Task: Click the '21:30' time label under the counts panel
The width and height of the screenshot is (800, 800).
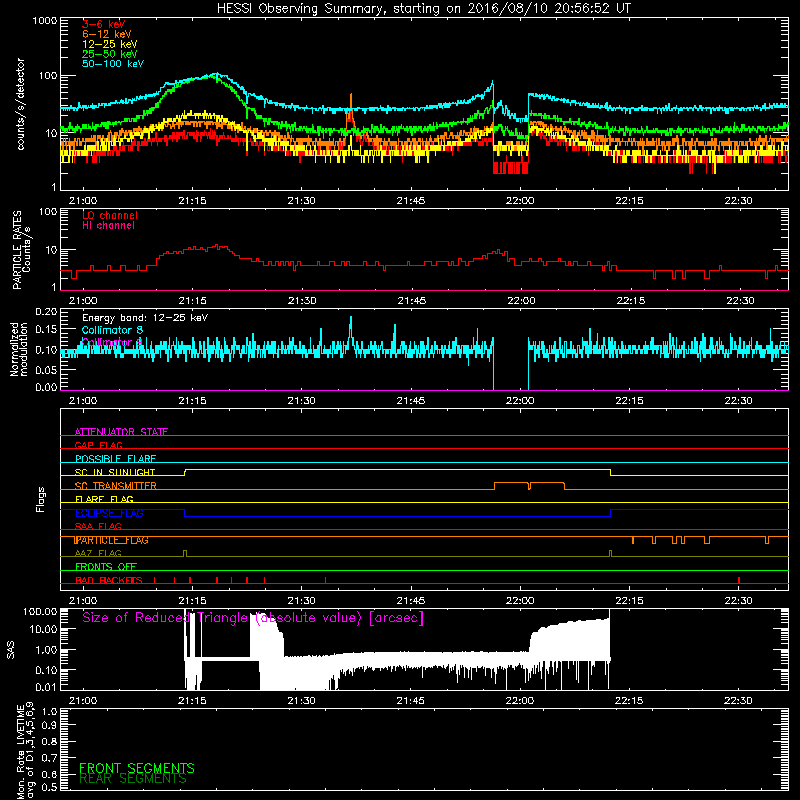Action: [x=301, y=201]
